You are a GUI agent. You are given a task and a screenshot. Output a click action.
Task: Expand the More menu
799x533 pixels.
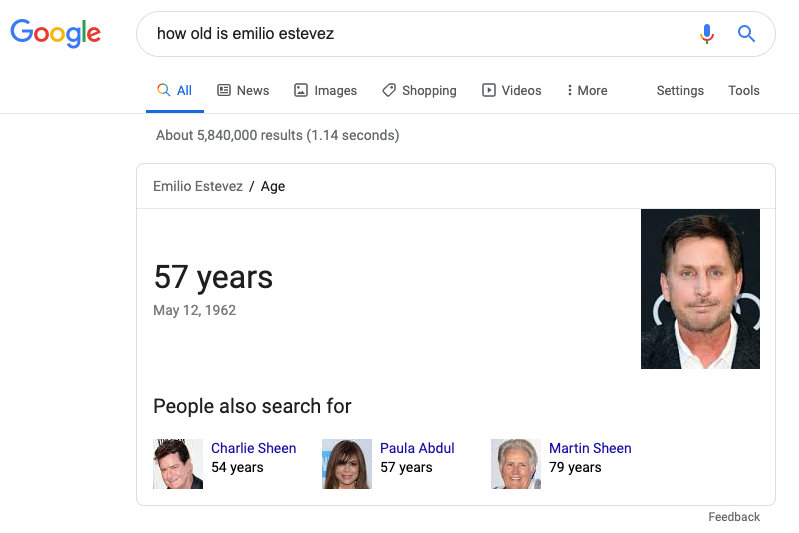tap(587, 91)
